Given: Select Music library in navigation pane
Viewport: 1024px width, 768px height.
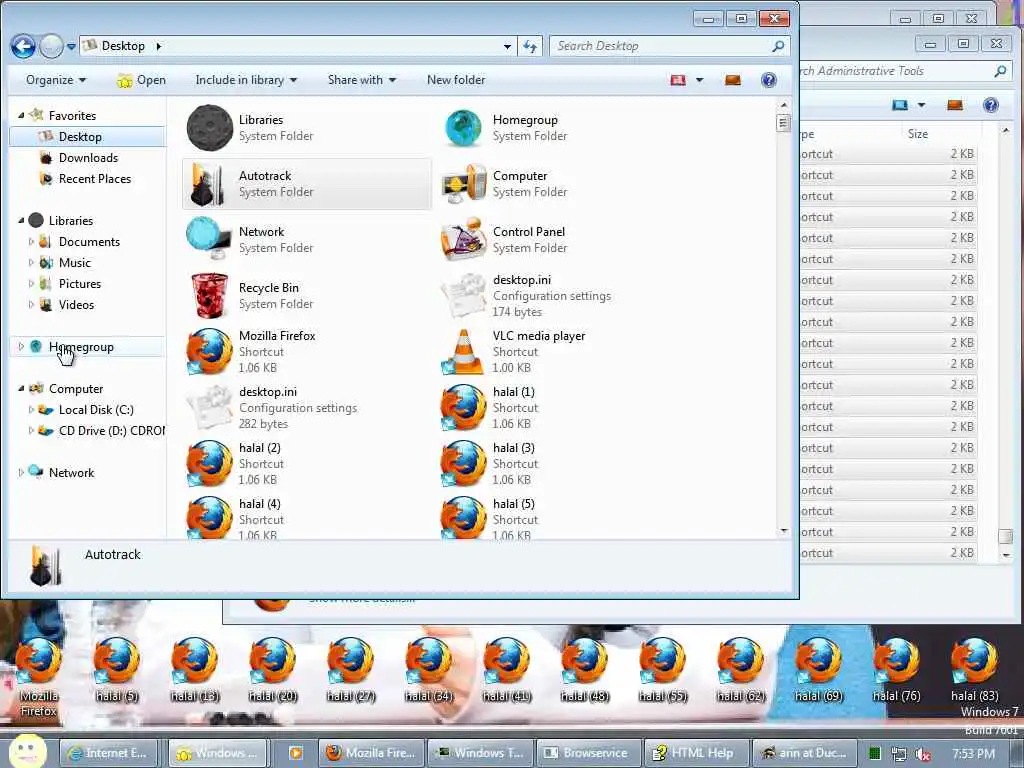Looking at the screenshot, I should coord(74,263).
